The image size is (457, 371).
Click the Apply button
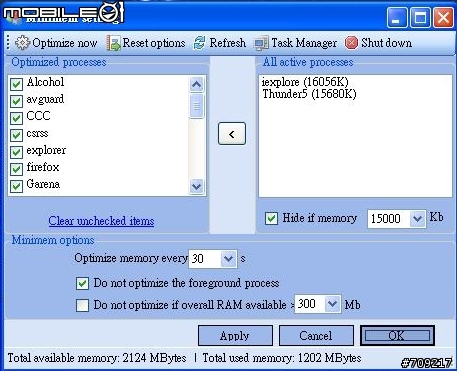click(235, 336)
